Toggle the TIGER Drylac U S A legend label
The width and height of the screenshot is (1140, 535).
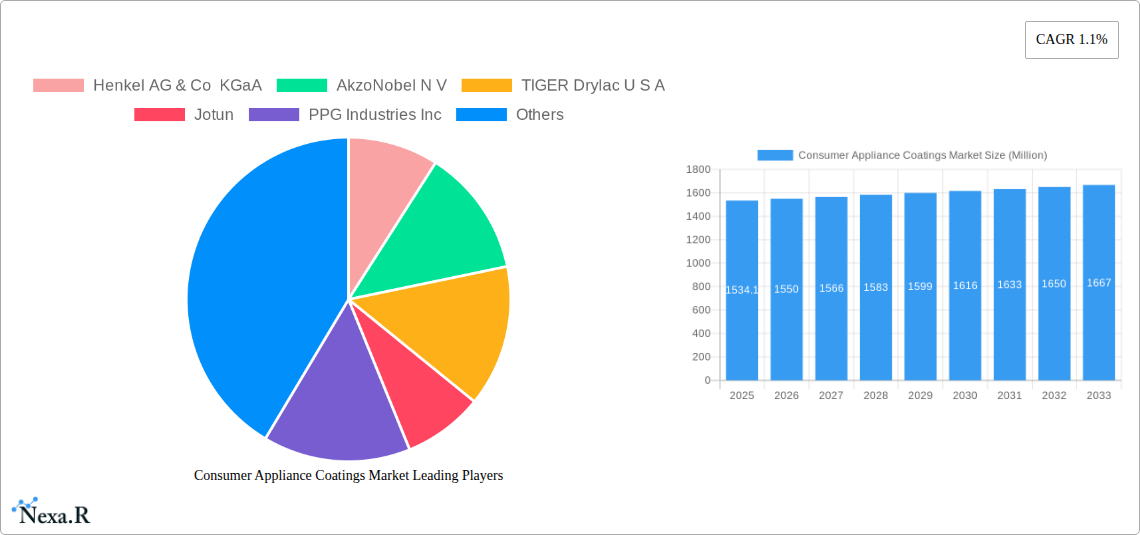click(x=593, y=85)
